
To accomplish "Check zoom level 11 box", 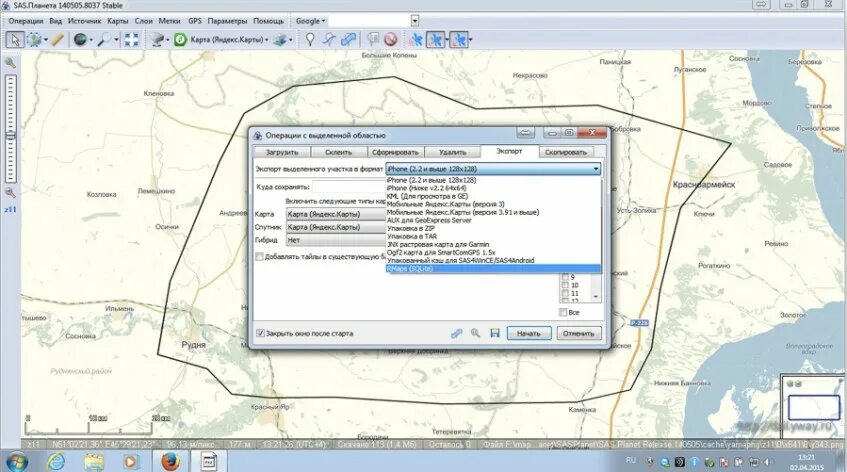I will point(565,293).
